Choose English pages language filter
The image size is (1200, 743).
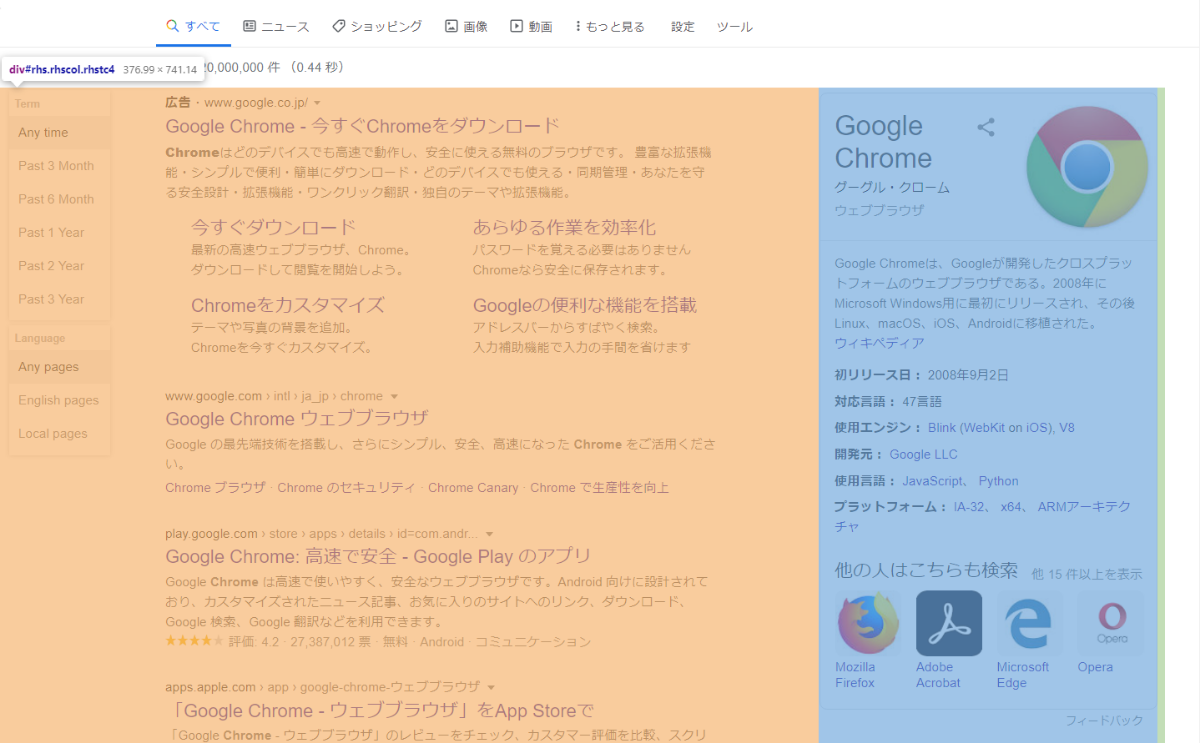click(x=60, y=400)
